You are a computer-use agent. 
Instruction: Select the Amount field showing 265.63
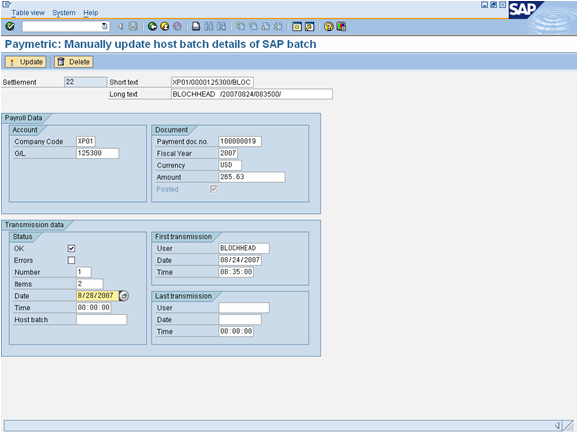[x=252, y=177]
